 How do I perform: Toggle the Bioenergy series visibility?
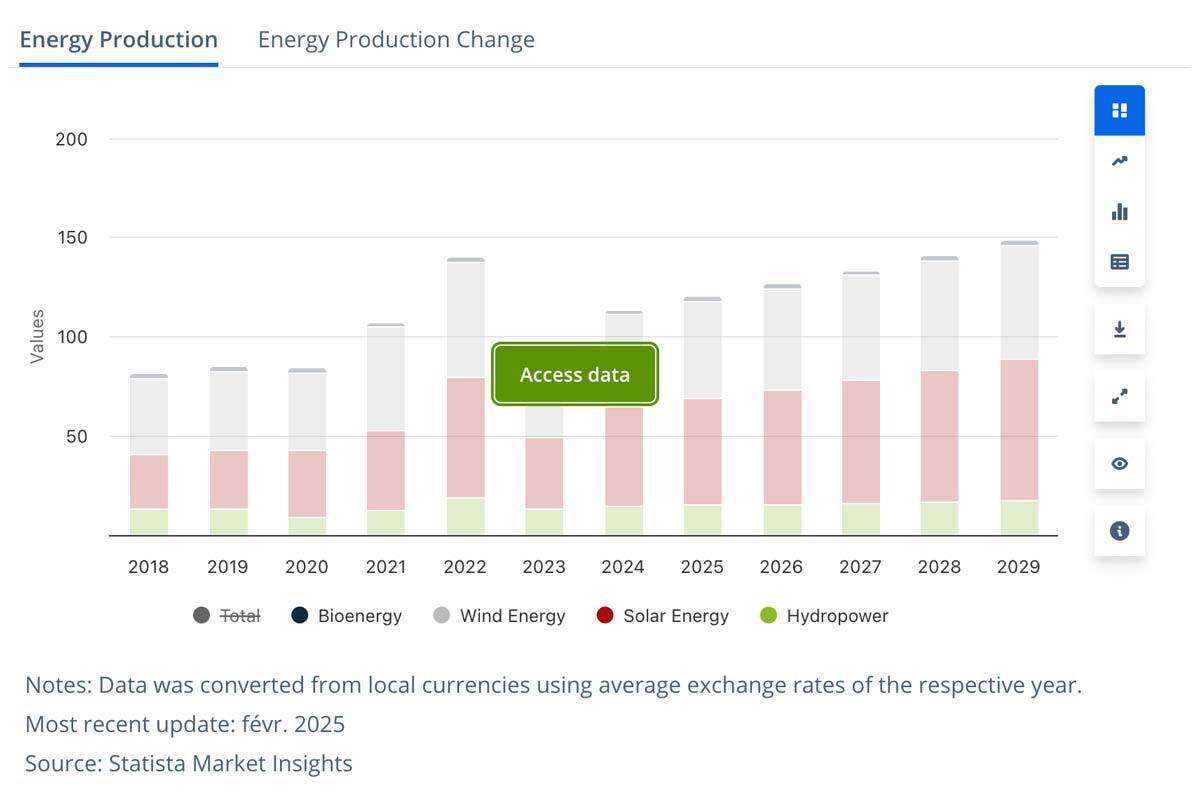pos(346,615)
